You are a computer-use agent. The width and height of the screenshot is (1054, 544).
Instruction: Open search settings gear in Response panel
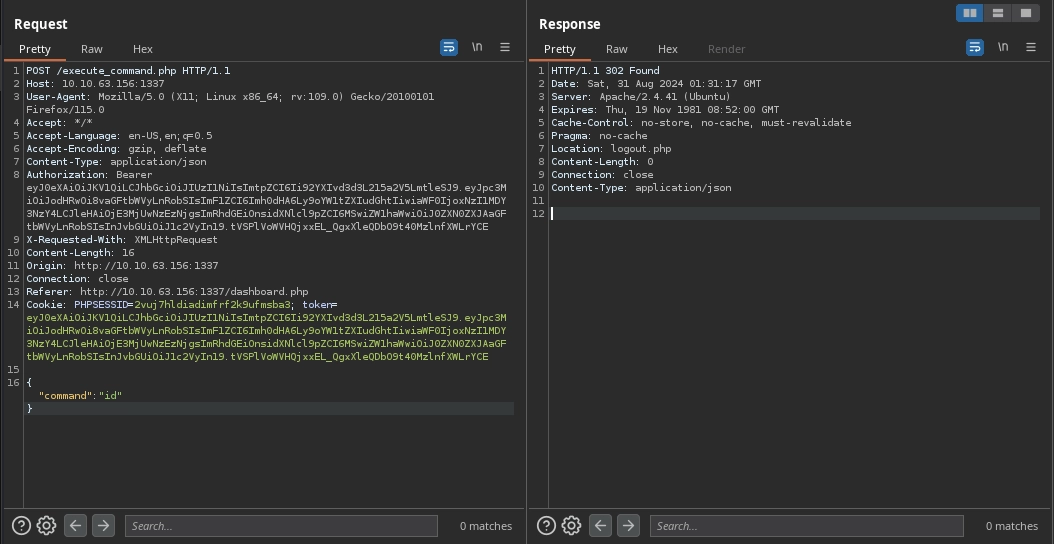[571, 525]
